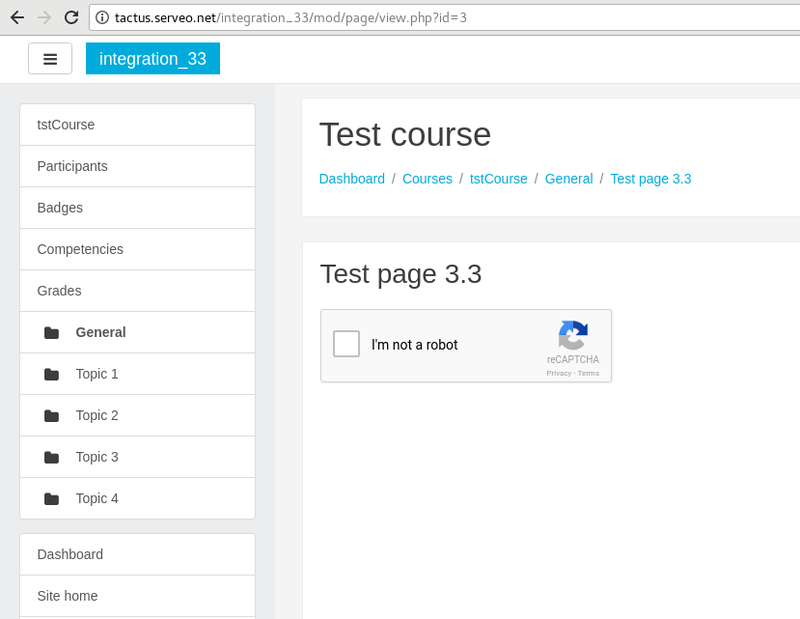
Task: Open the reCAPTCHA Terms link
Action: [588, 374]
